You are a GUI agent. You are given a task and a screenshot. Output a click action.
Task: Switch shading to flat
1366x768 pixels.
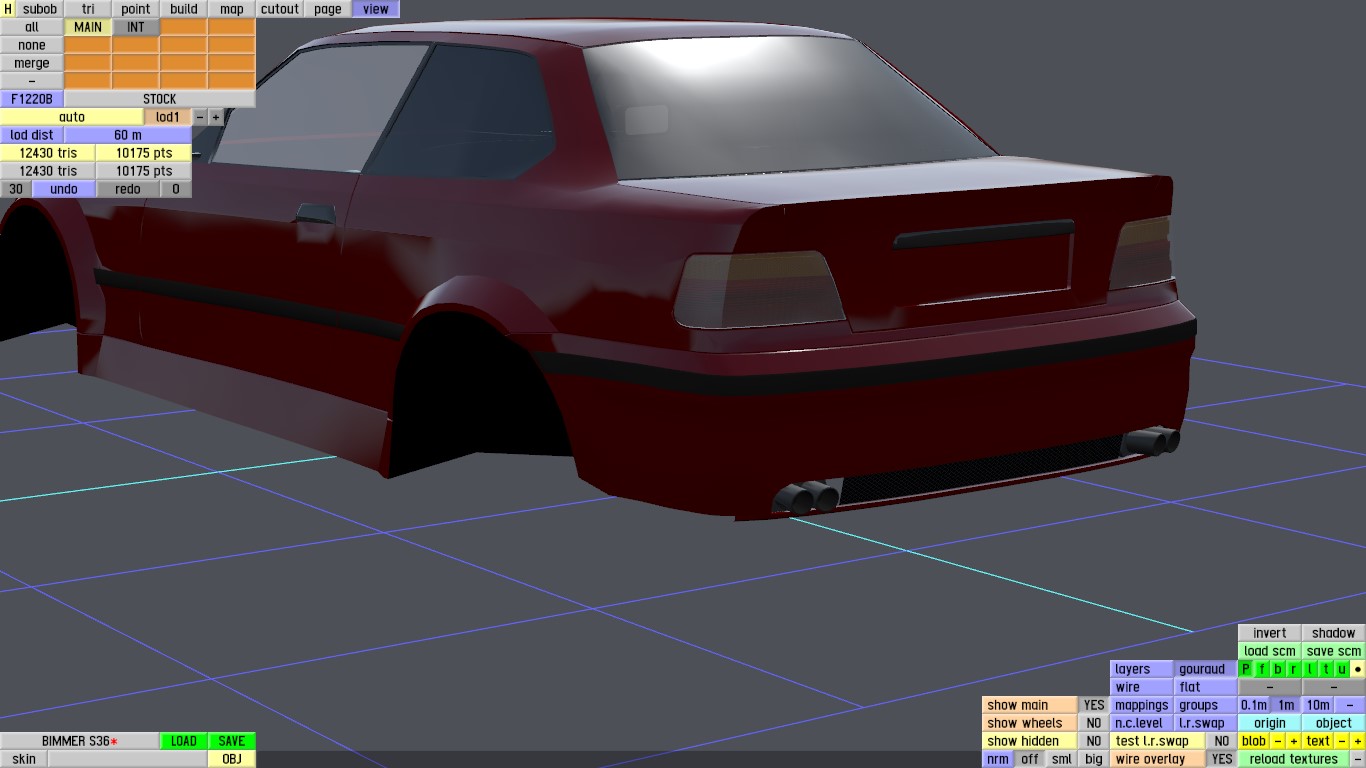1206,687
